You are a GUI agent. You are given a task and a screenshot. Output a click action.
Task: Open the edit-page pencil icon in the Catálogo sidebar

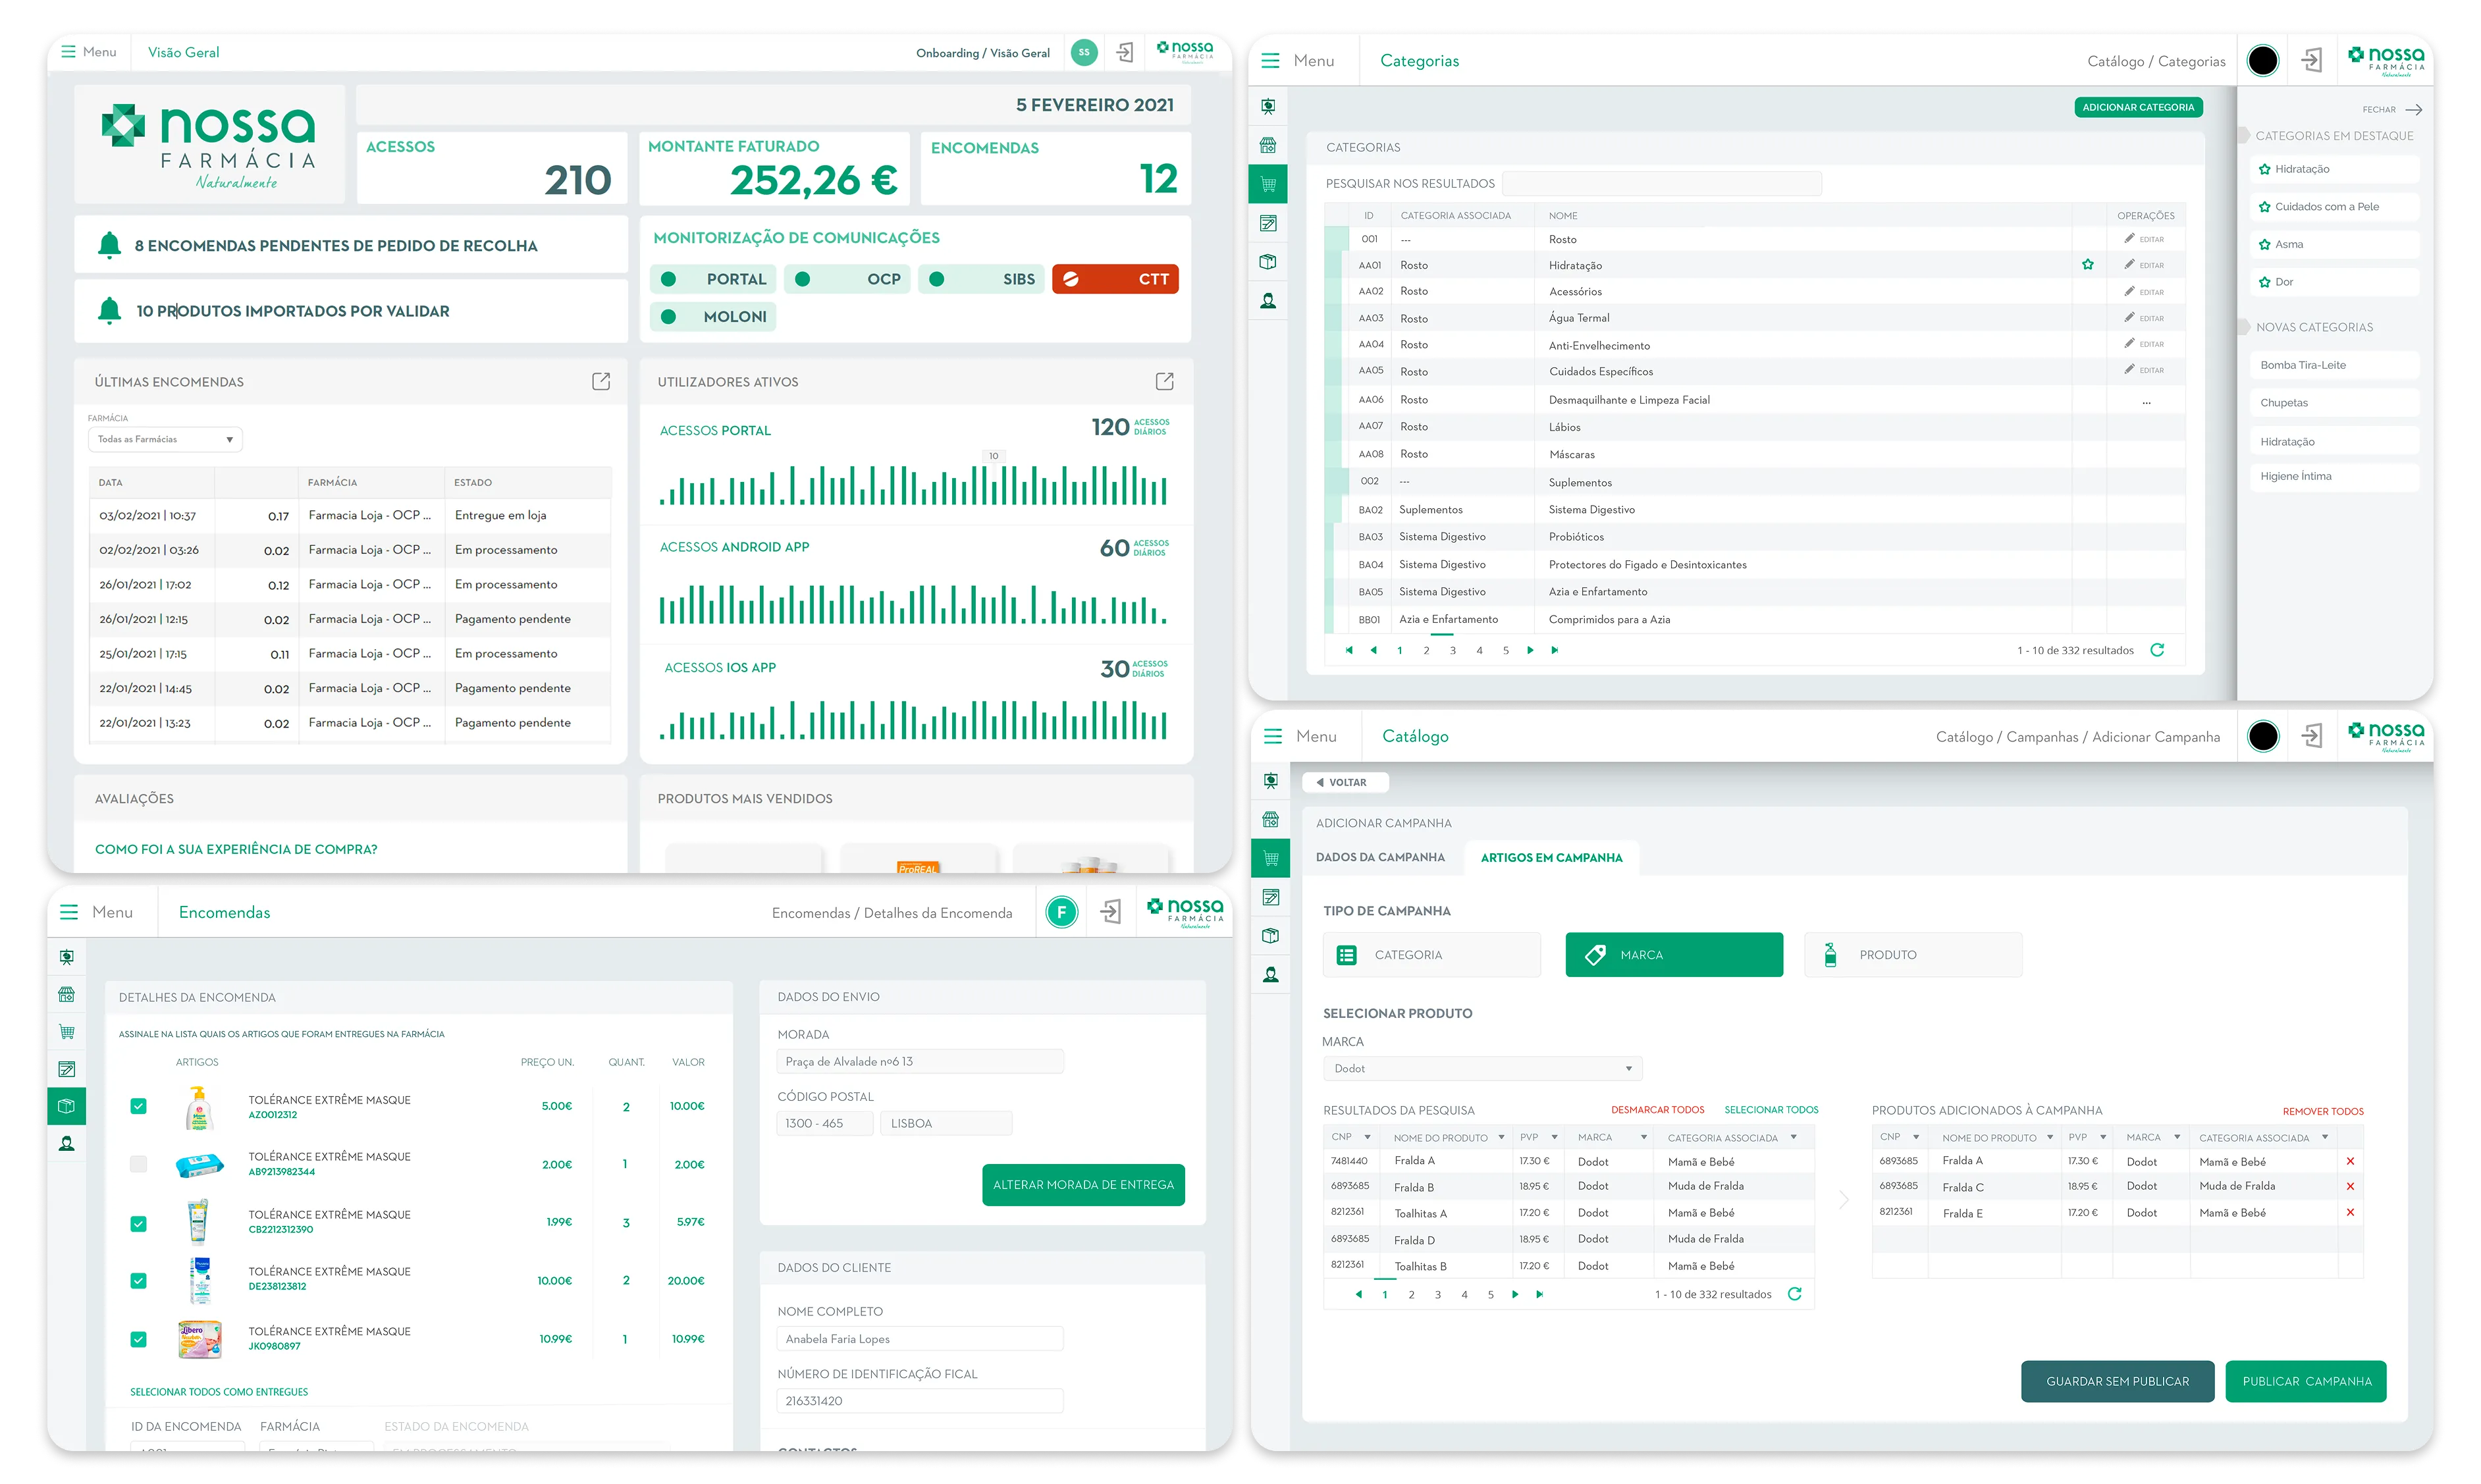pos(1271,897)
